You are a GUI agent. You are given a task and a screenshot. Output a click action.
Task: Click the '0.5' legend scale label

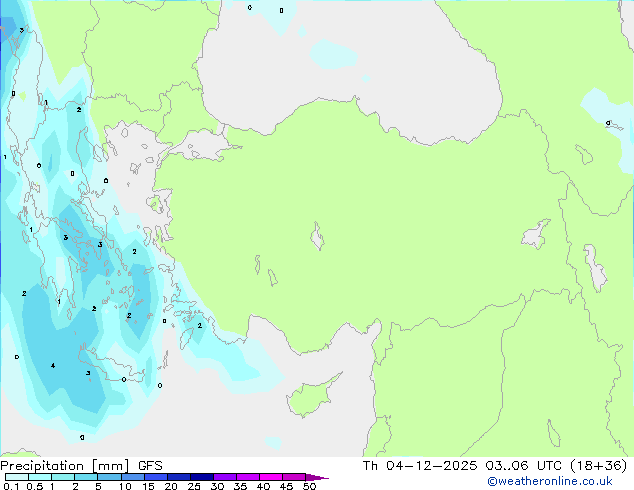coord(35,486)
